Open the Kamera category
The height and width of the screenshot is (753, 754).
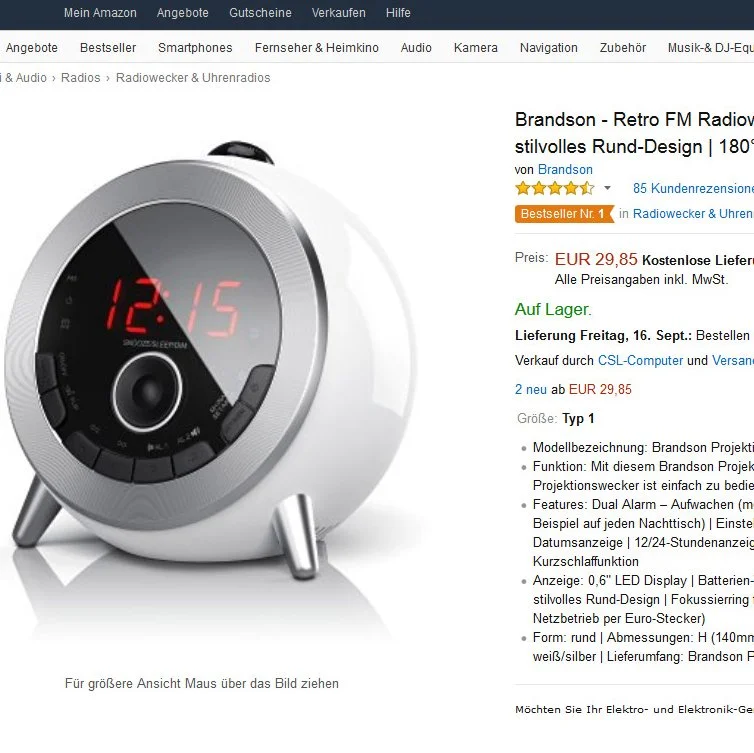[x=476, y=48]
